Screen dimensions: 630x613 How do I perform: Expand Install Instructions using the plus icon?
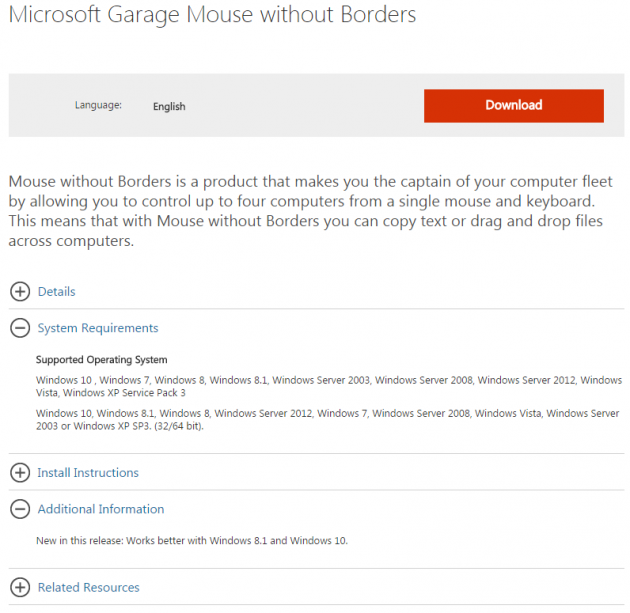[20, 473]
